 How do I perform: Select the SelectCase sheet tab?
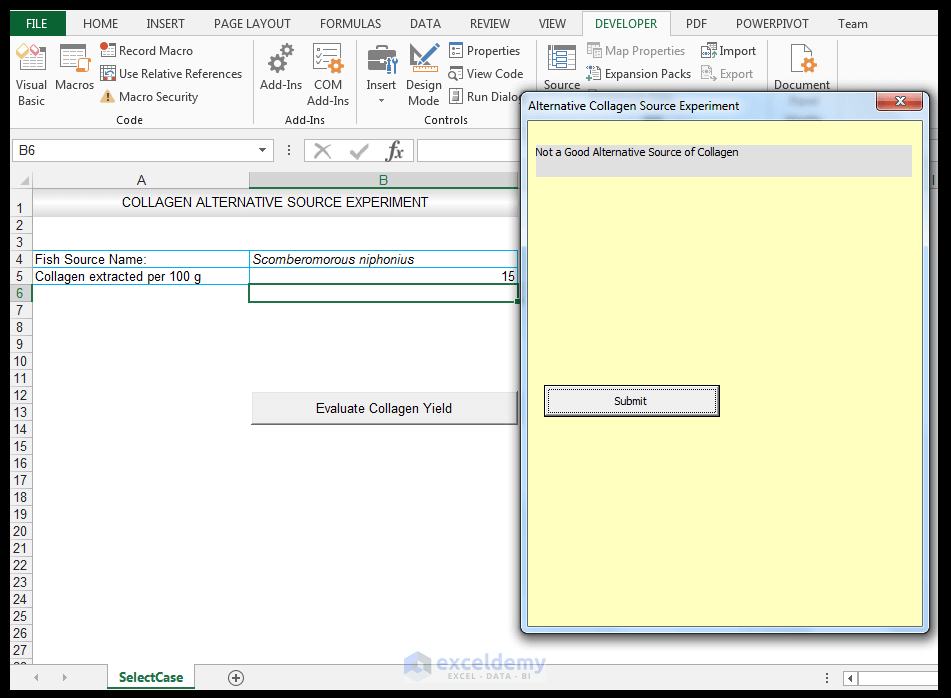tap(150, 677)
